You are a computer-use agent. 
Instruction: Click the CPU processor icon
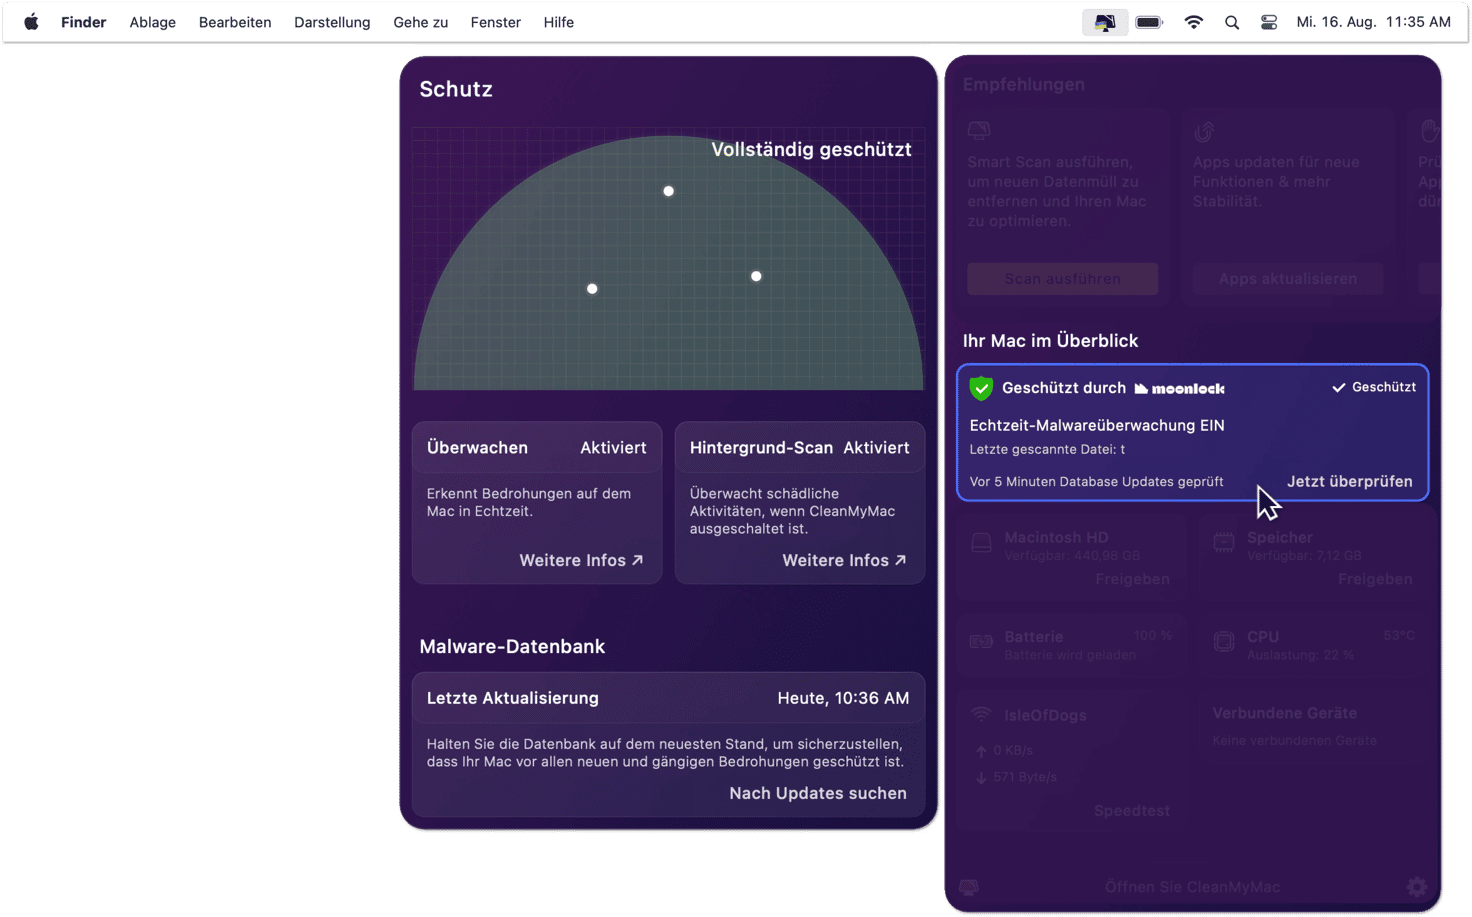pos(1224,641)
